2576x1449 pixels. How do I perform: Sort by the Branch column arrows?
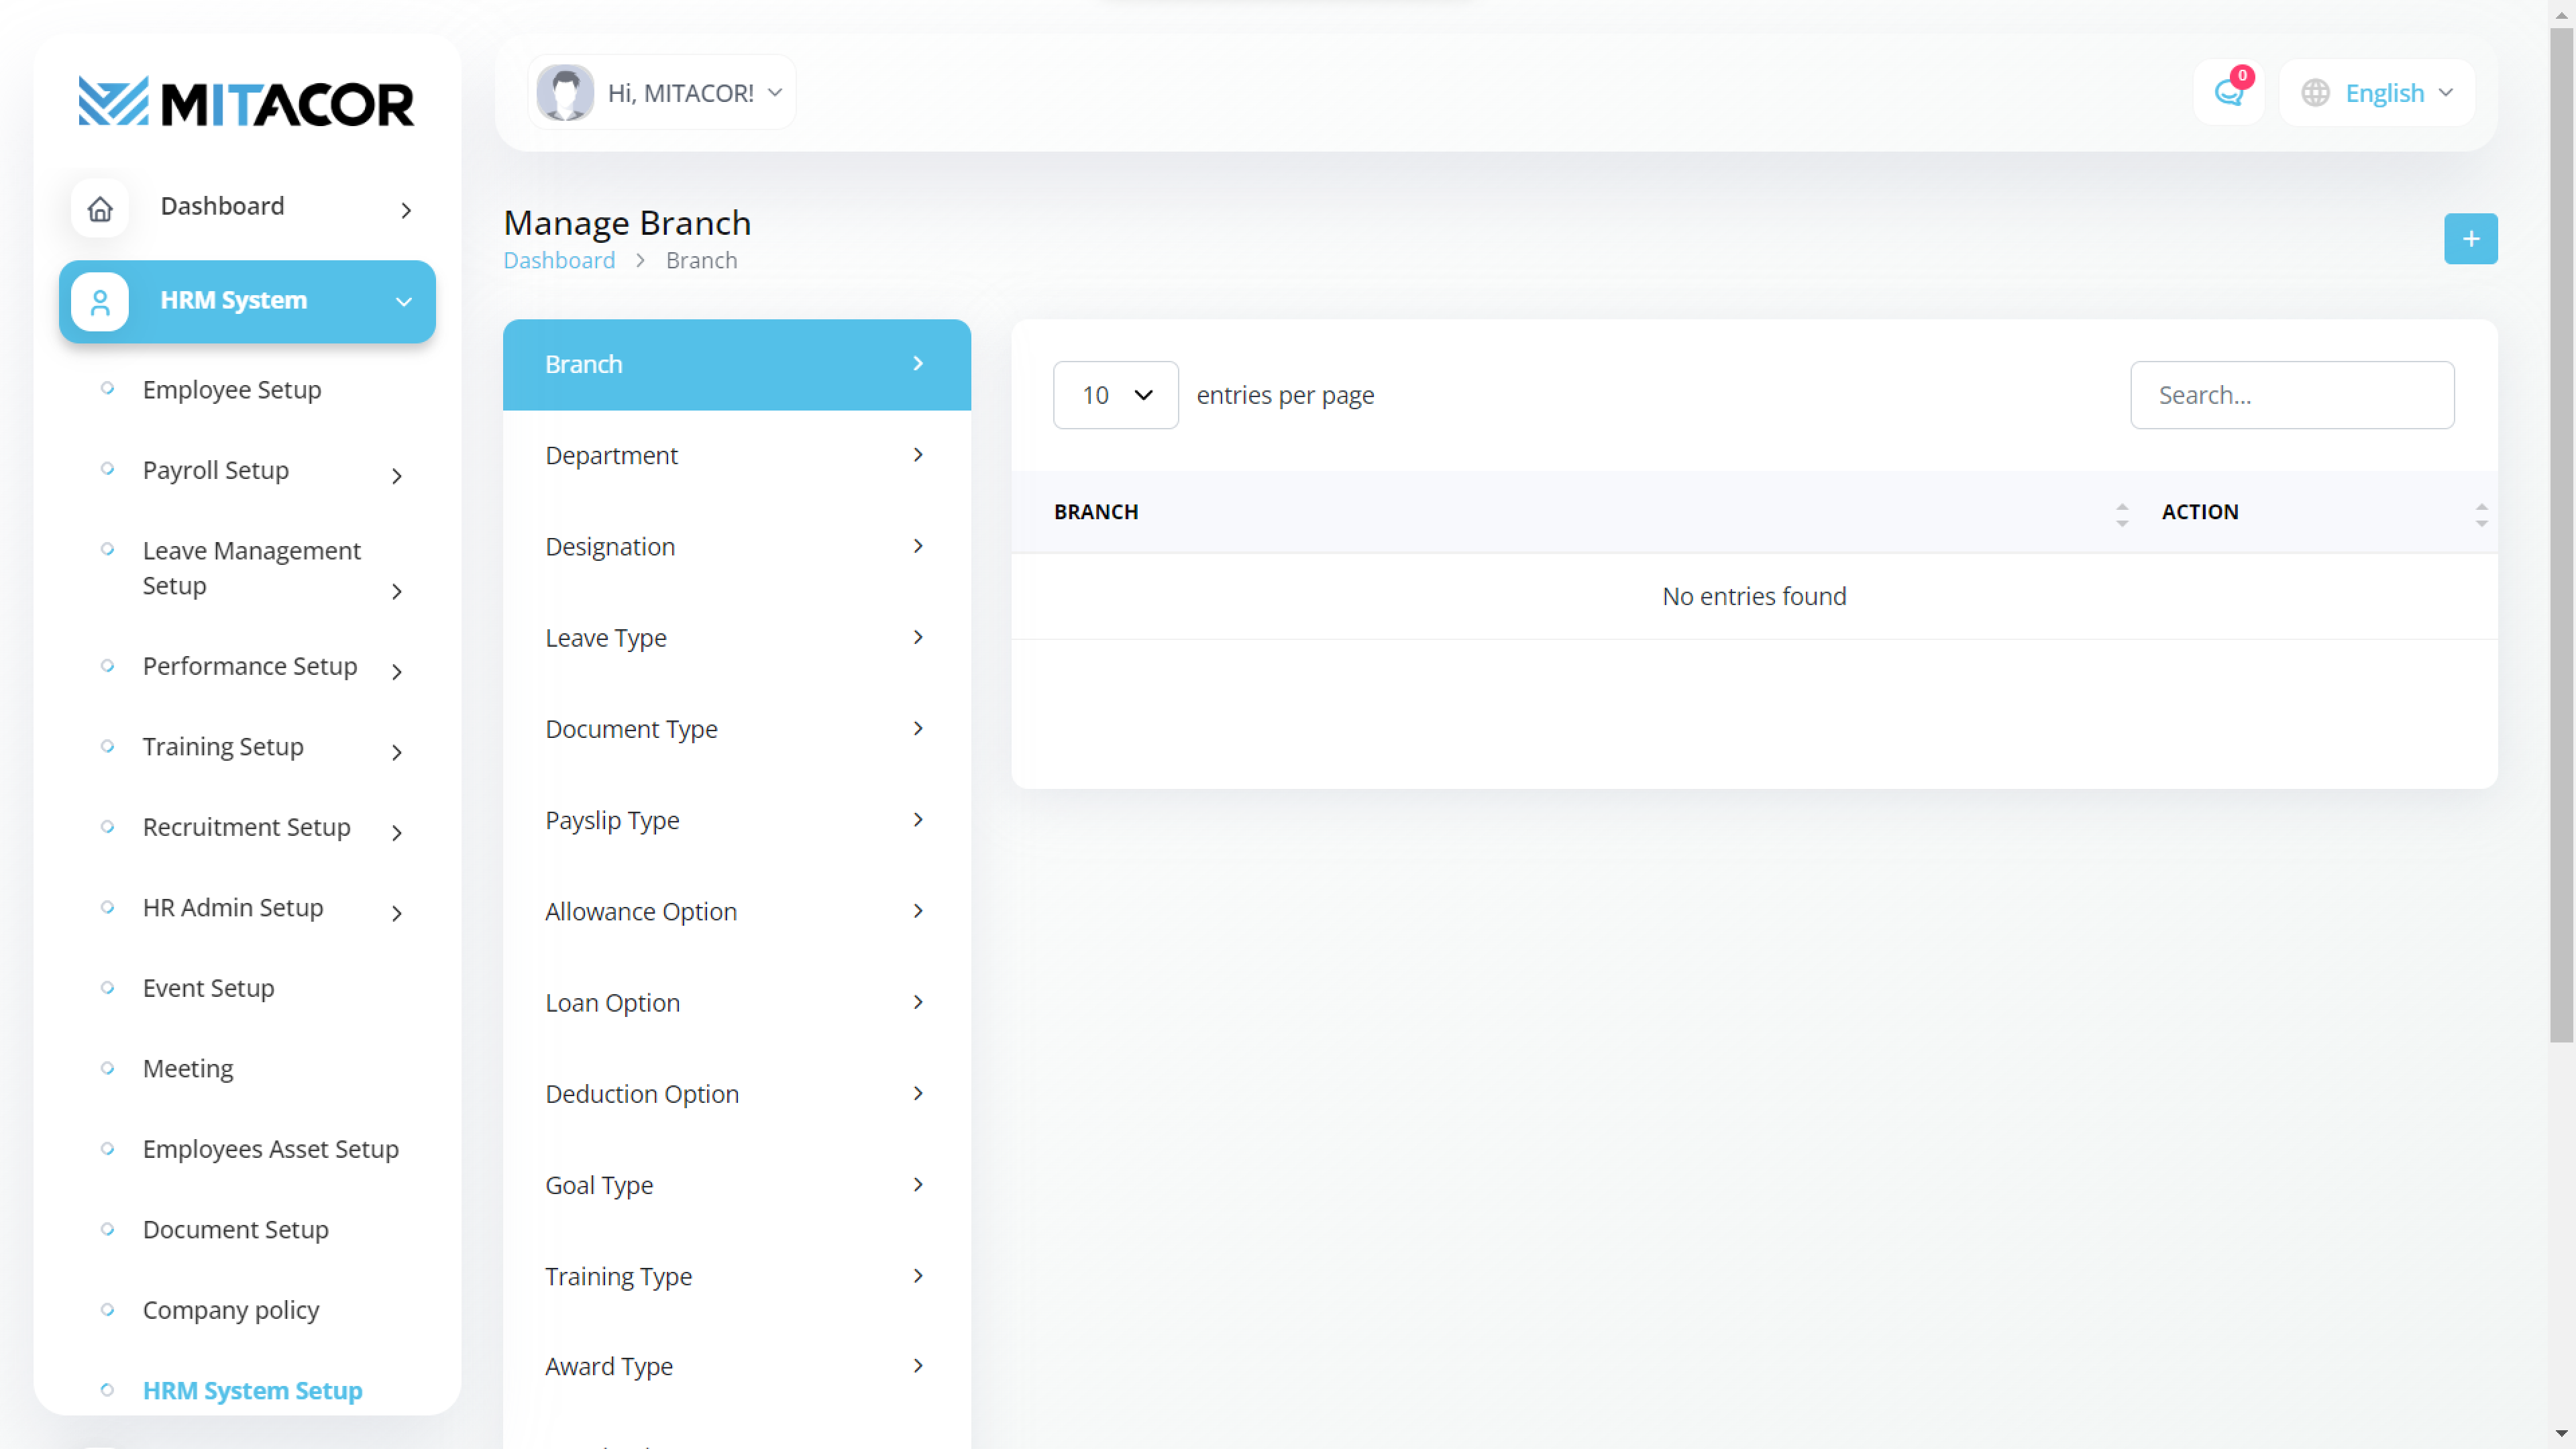[x=2121, y=514]
